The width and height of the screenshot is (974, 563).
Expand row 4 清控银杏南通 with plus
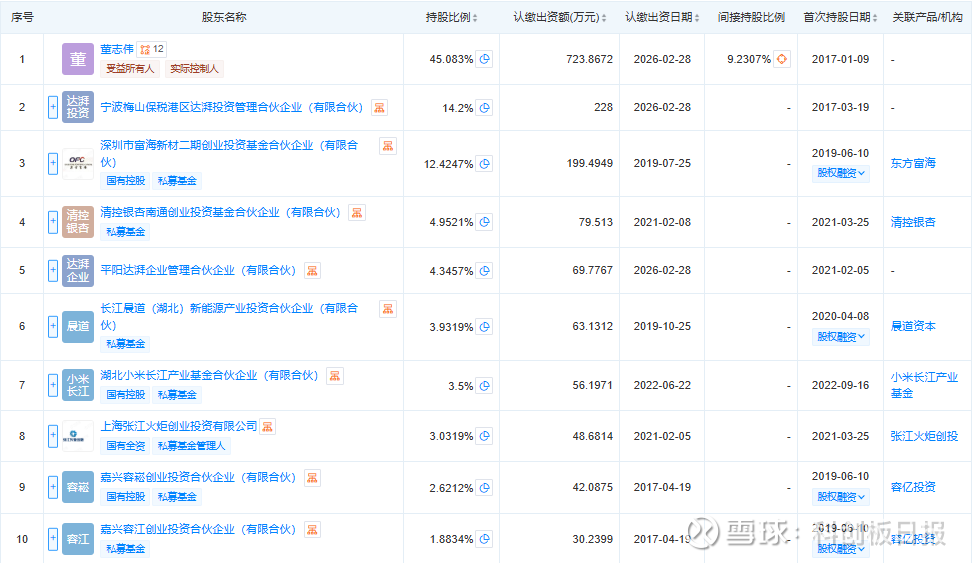[x=53, y=222]
